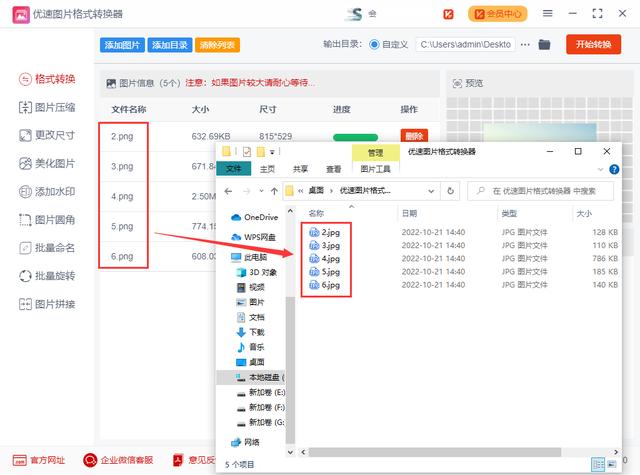Click the Explorer search box
Screen dimensions: 640x475
540,191
